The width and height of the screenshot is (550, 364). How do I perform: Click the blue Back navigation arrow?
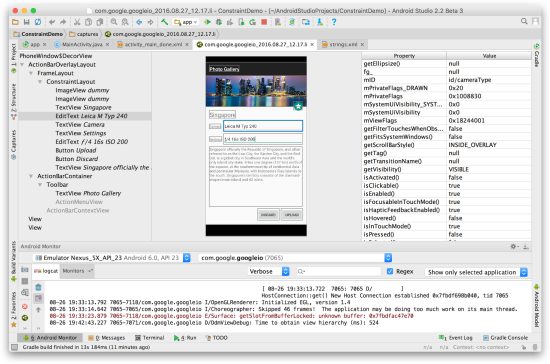(x=139, y=22)
